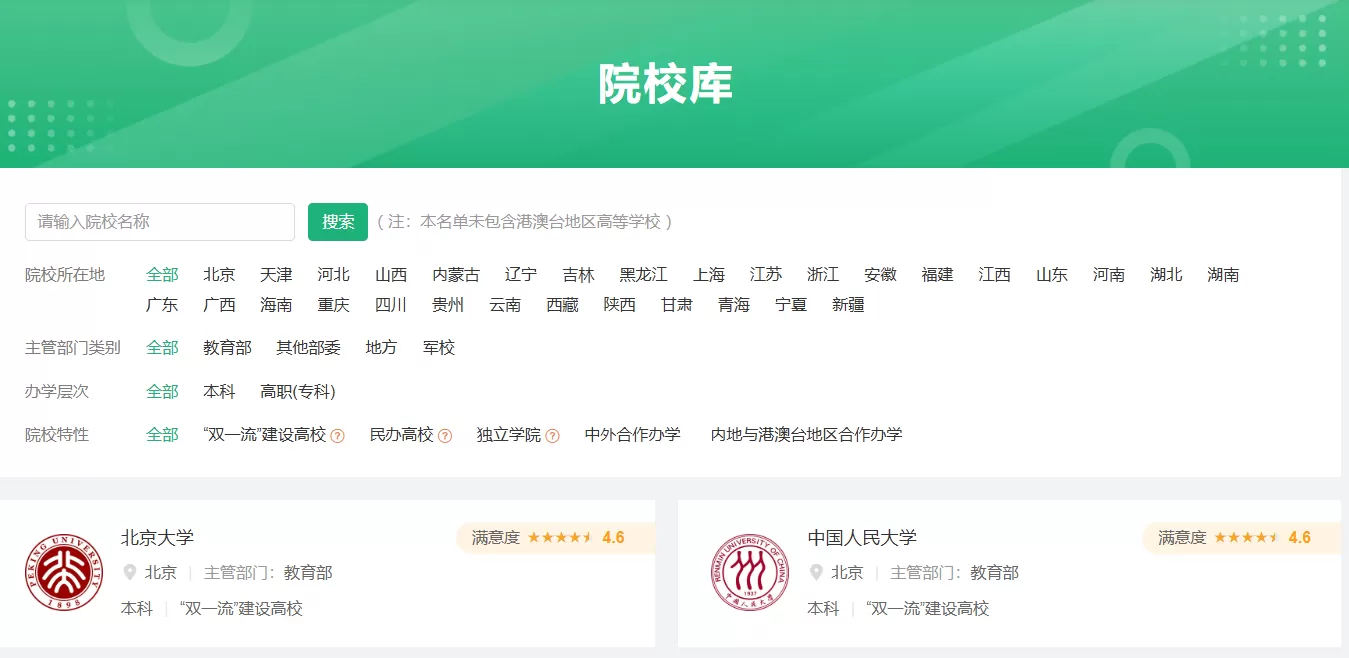This screenshot has width=1349, height=658.
Task: Click the question mark icon next to 民办高校
Action: coord(445,436)
